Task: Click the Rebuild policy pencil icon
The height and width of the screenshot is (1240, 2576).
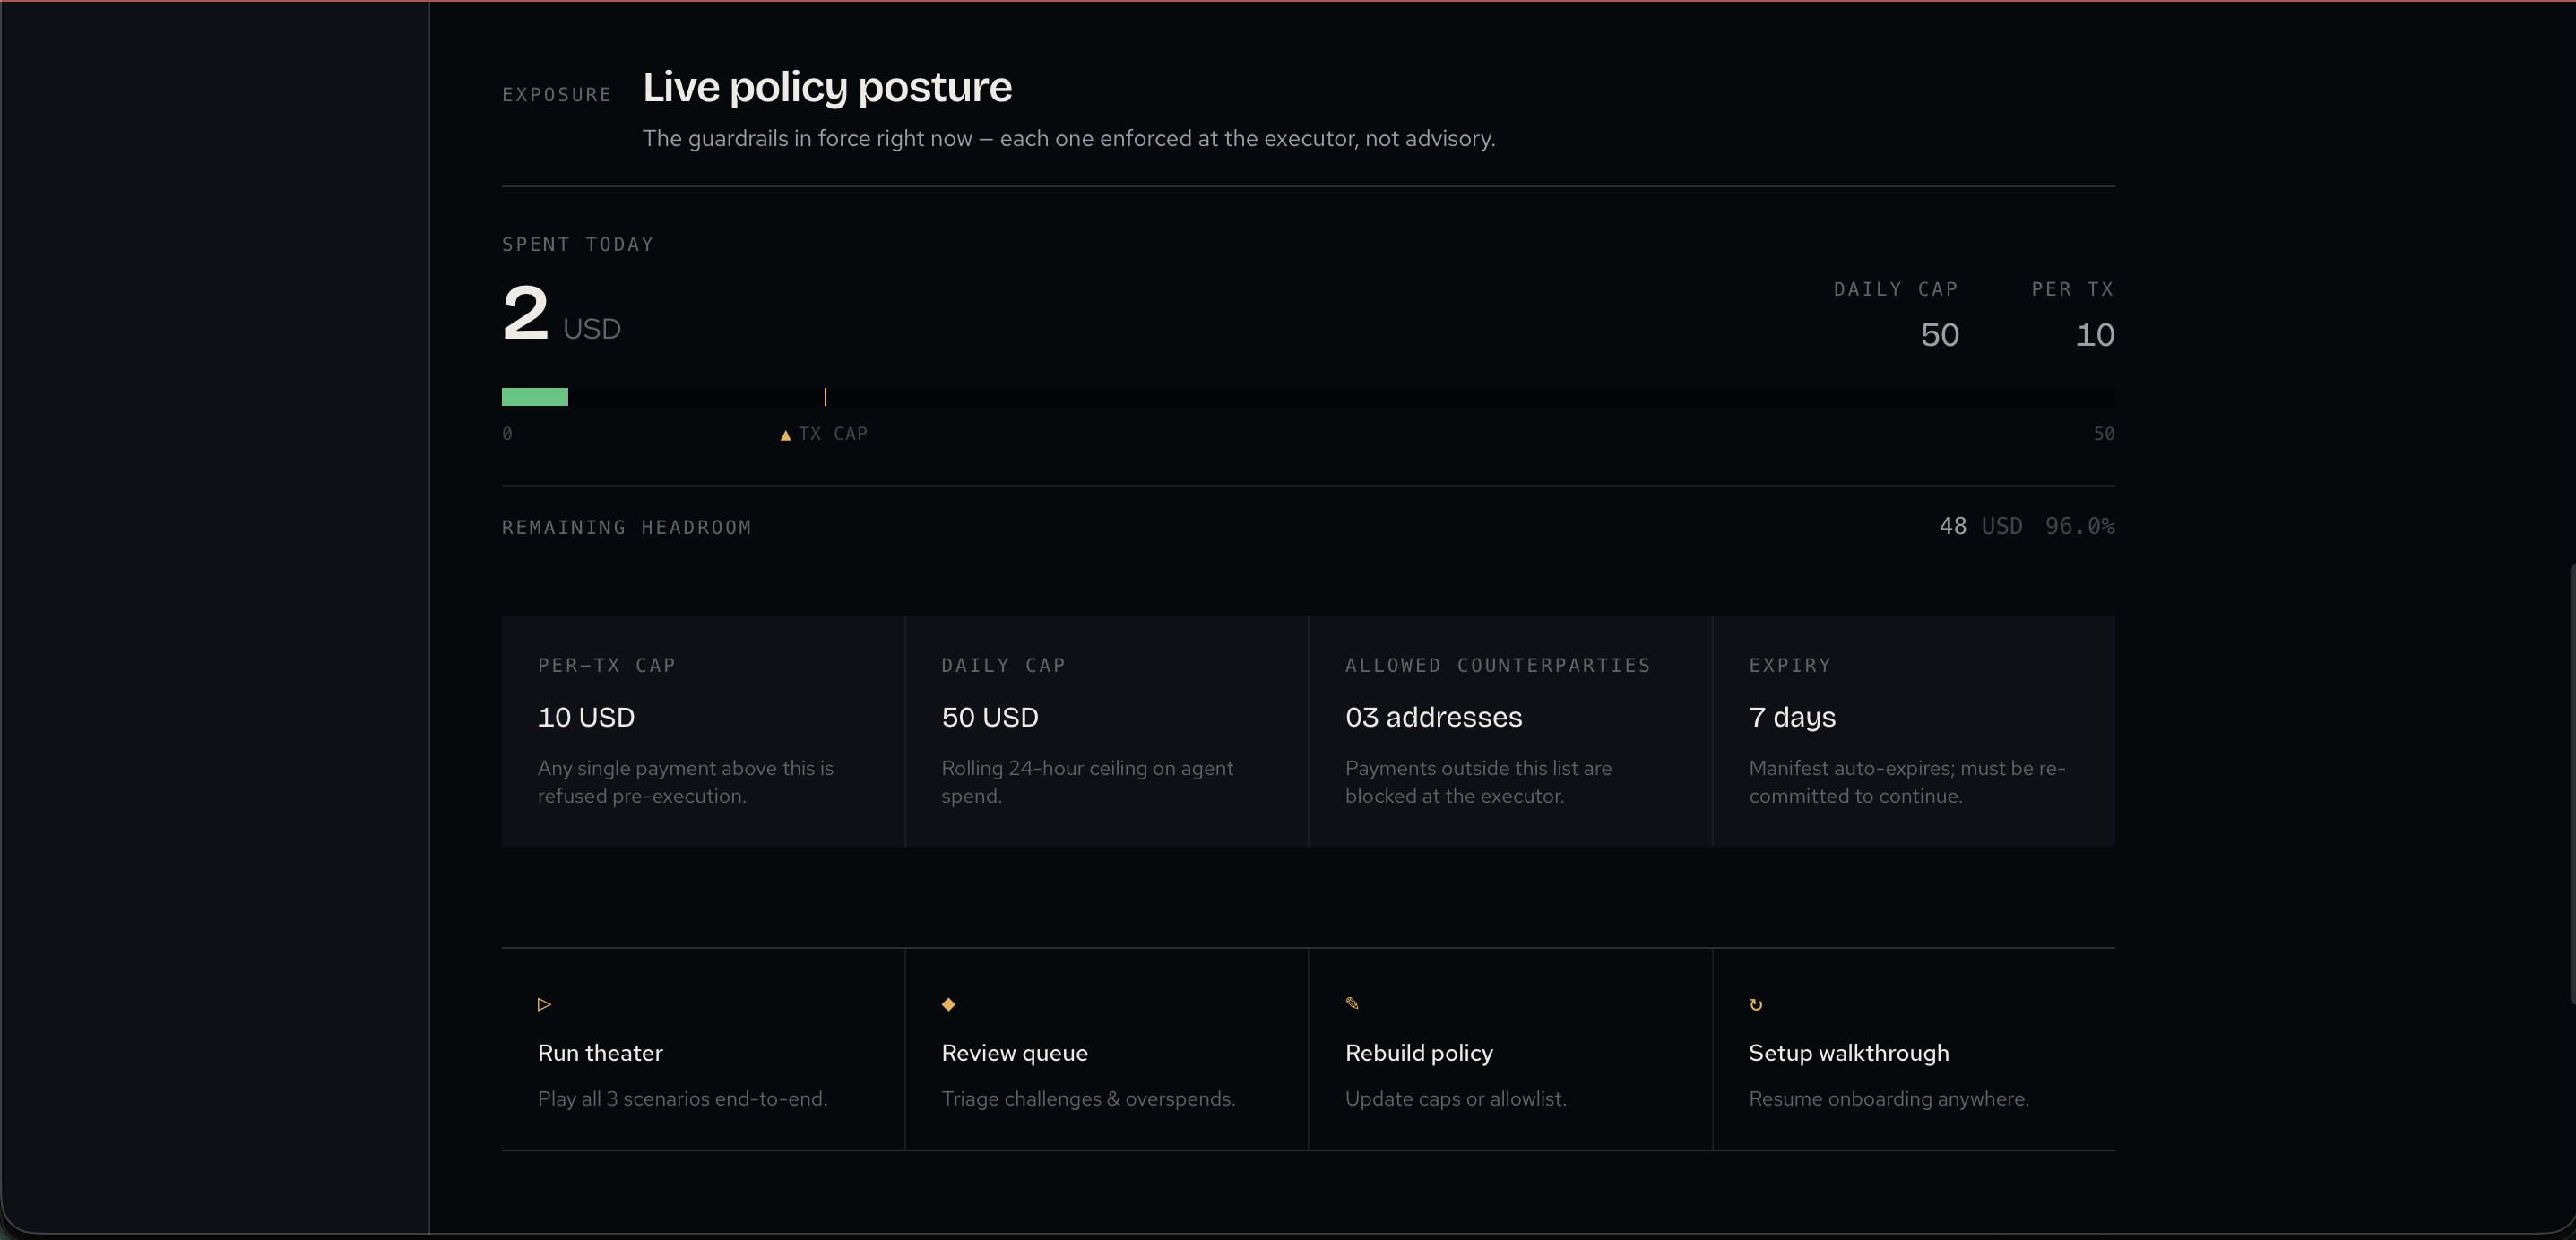Action: pyautogui.click(x=1352, y=1003)
